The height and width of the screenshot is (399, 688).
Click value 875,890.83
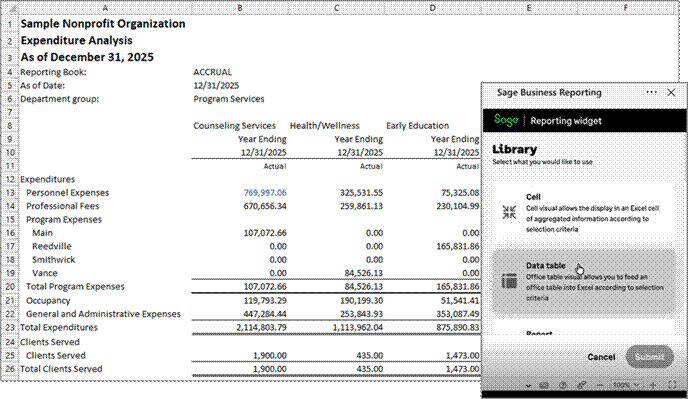[x=458, y=327]
